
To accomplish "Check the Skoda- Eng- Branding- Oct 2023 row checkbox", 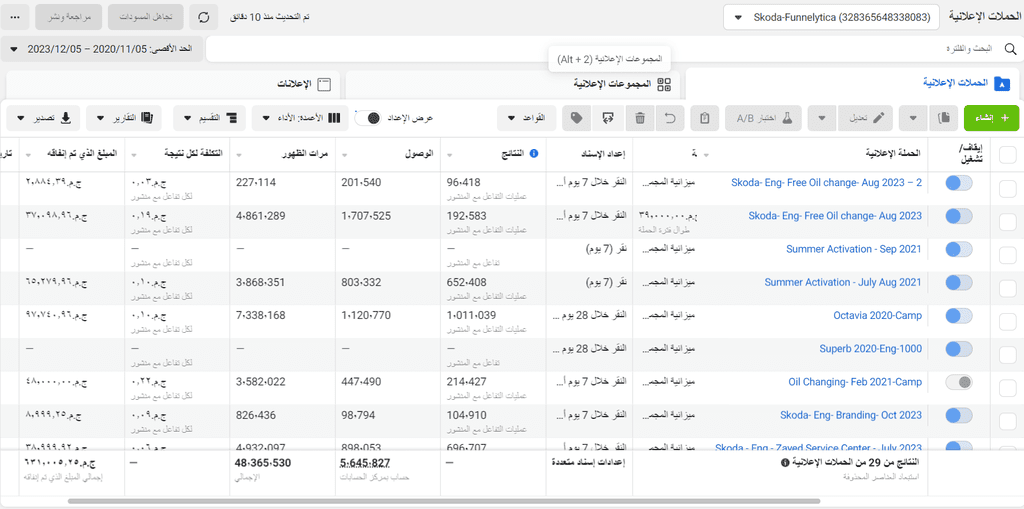I will [1008, 421].
